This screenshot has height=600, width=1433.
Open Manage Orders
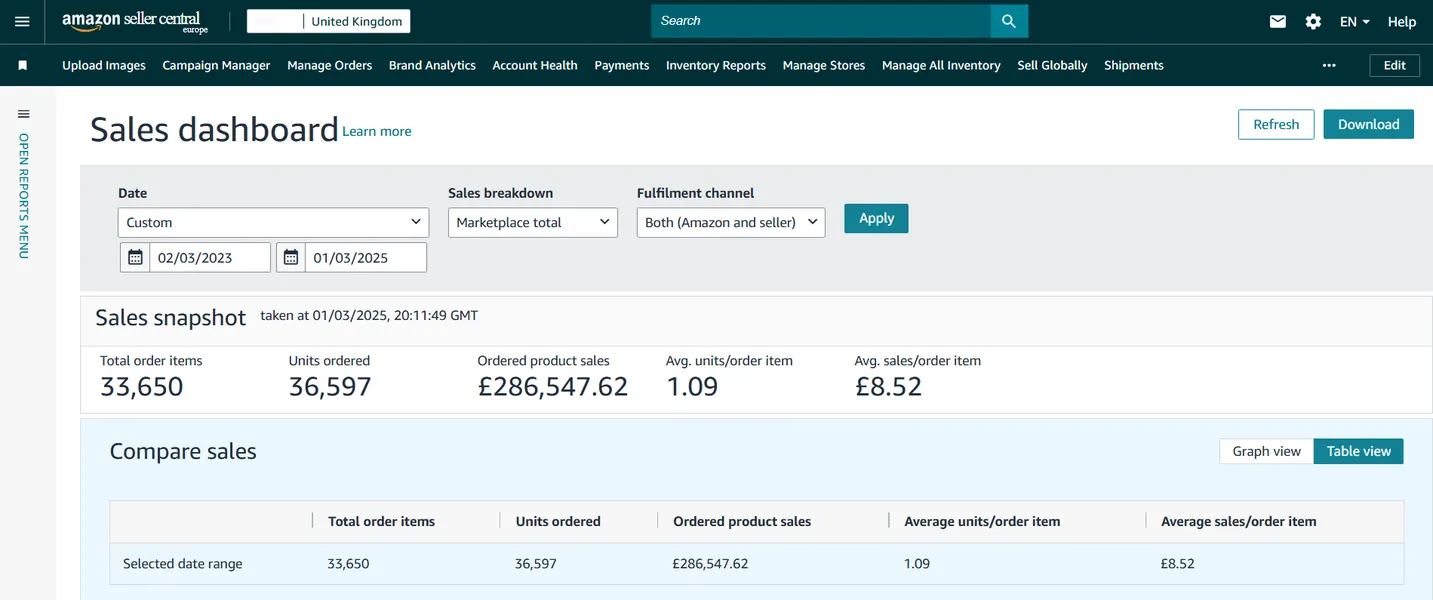pyautogui.click(x=329, y=65)
